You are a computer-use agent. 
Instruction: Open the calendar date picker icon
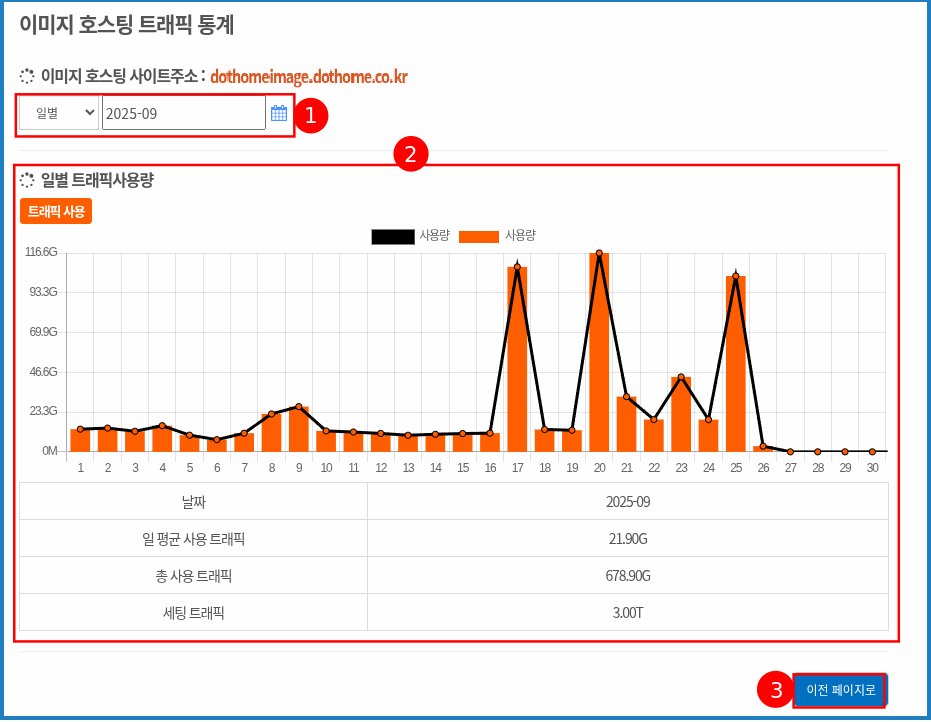(x=279, y=112)
